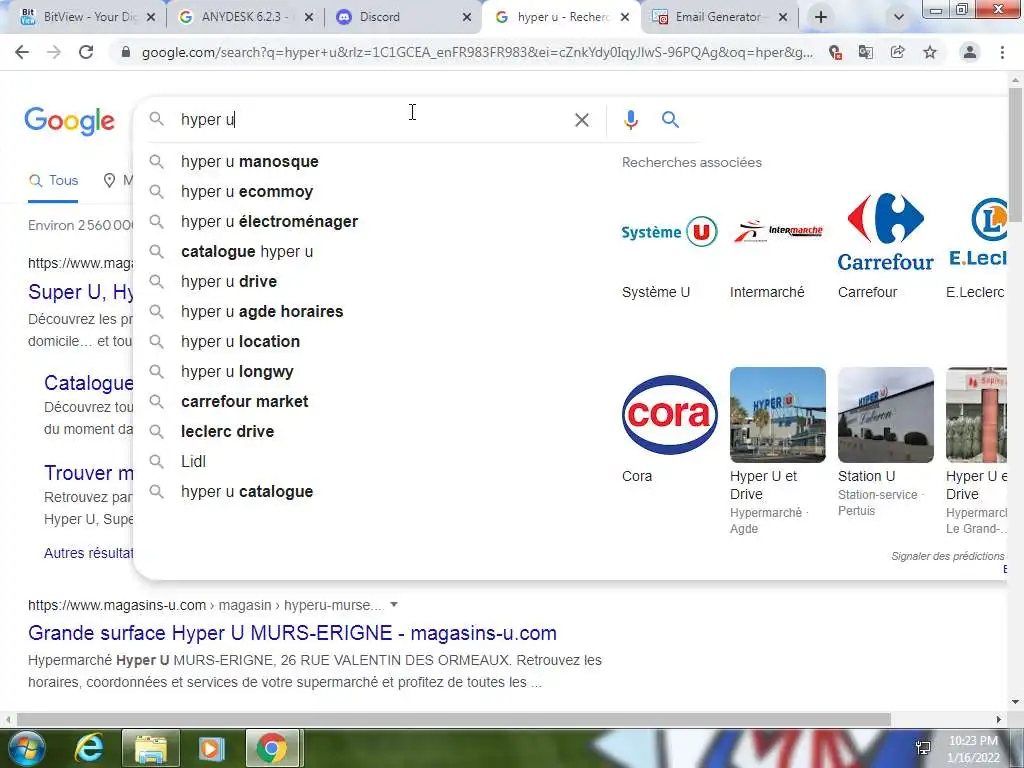Choose suggestion leclerc drive
This screenshot has height=768, width=1024.
227,432
